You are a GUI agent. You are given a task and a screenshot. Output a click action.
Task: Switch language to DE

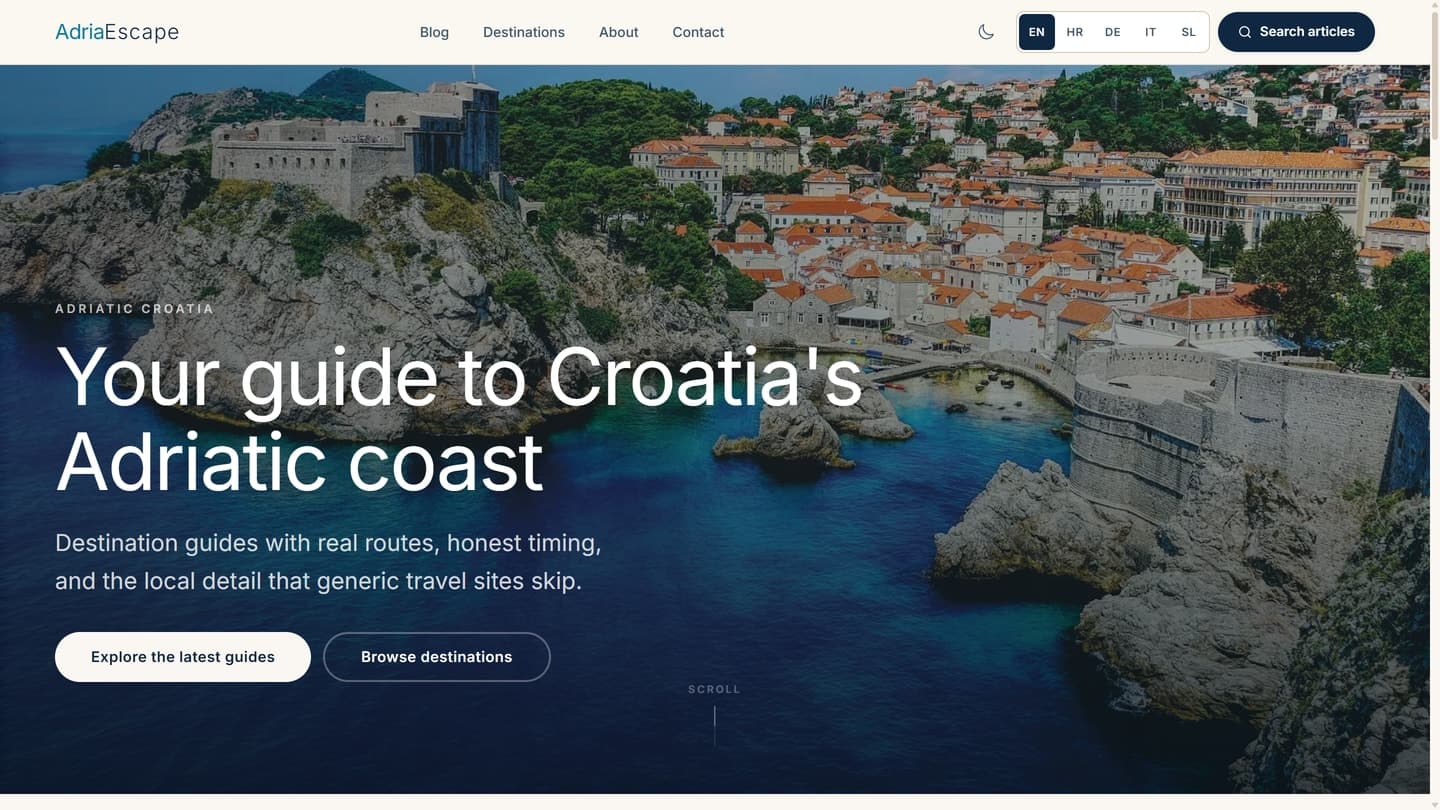[x=1113, y=32]
